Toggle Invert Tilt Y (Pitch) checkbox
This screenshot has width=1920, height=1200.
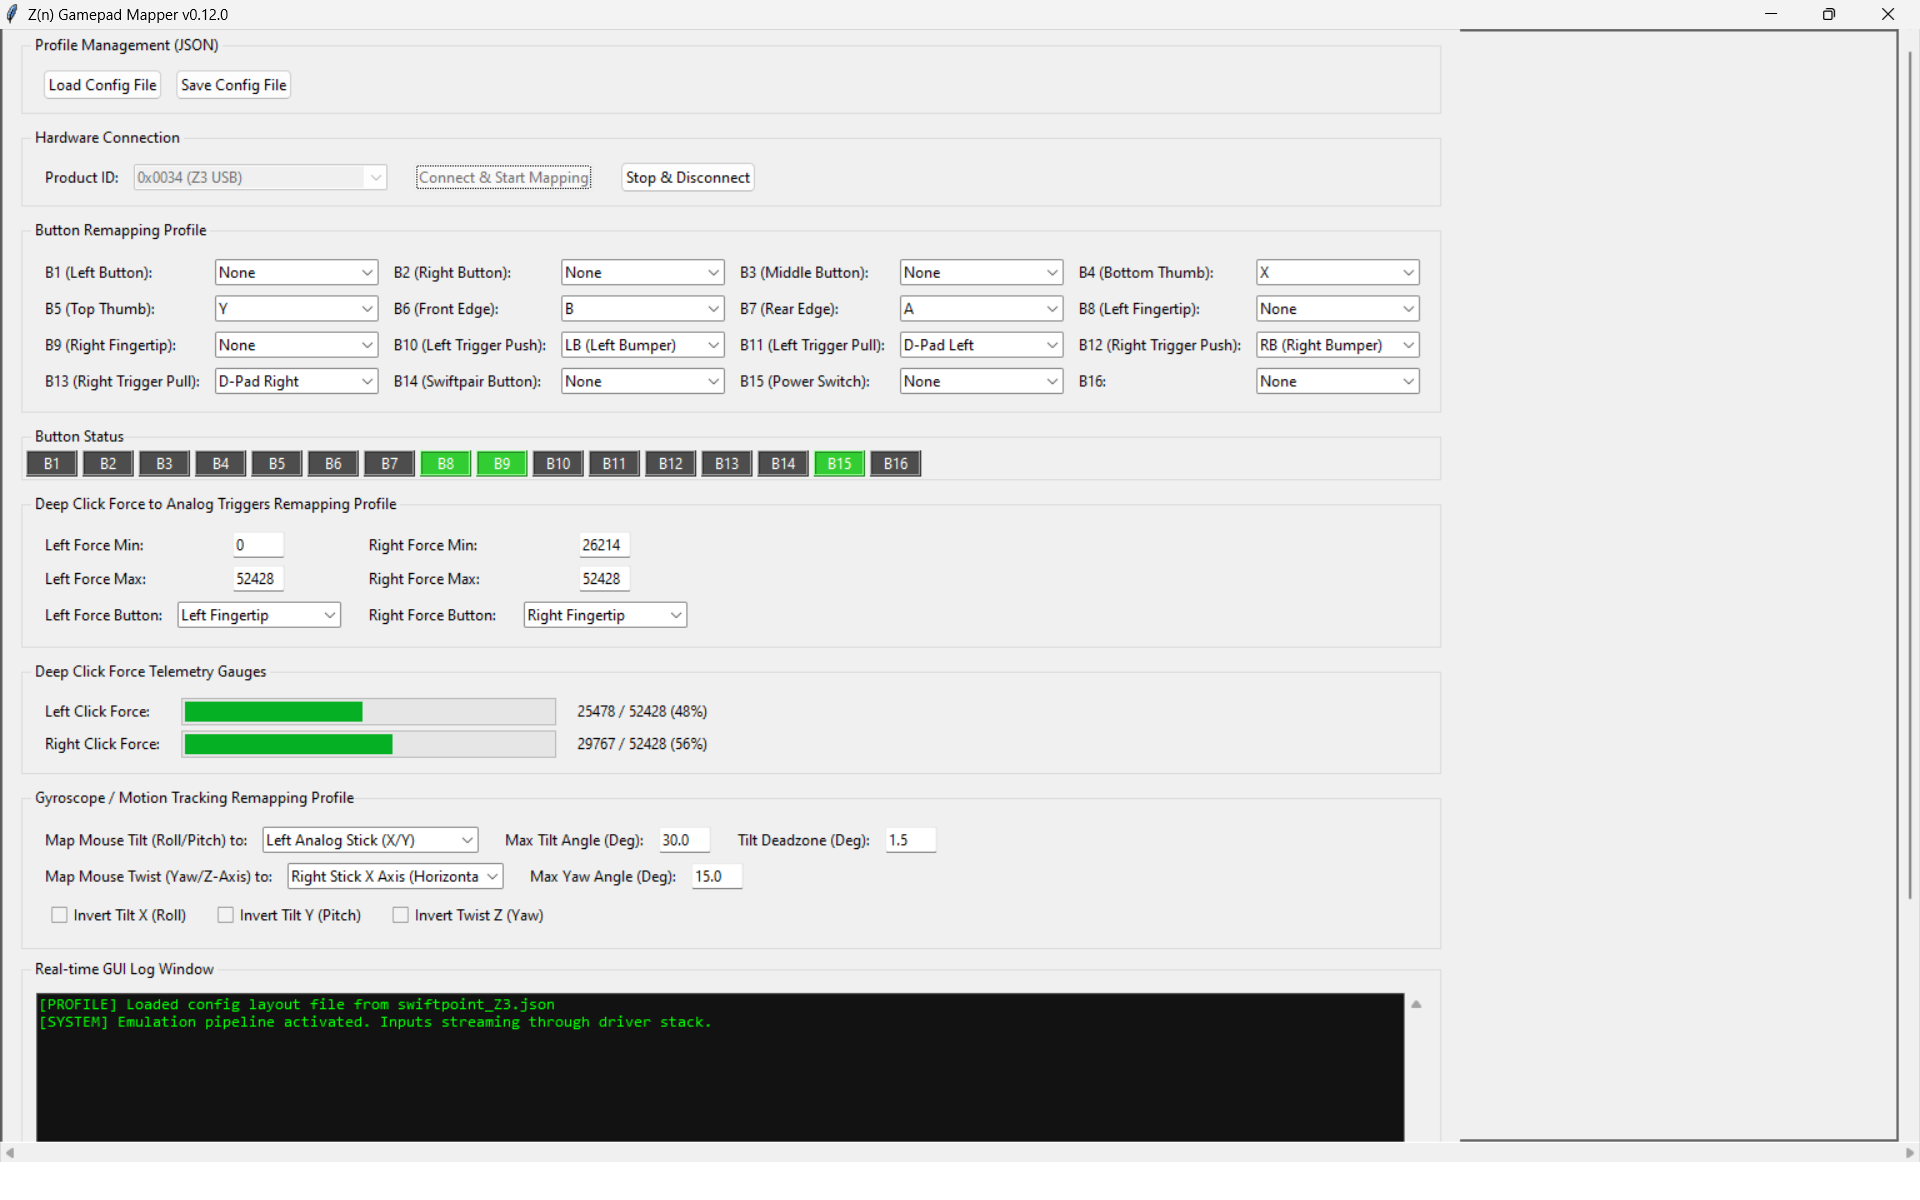pyautogui.click(x=226, y=915)
